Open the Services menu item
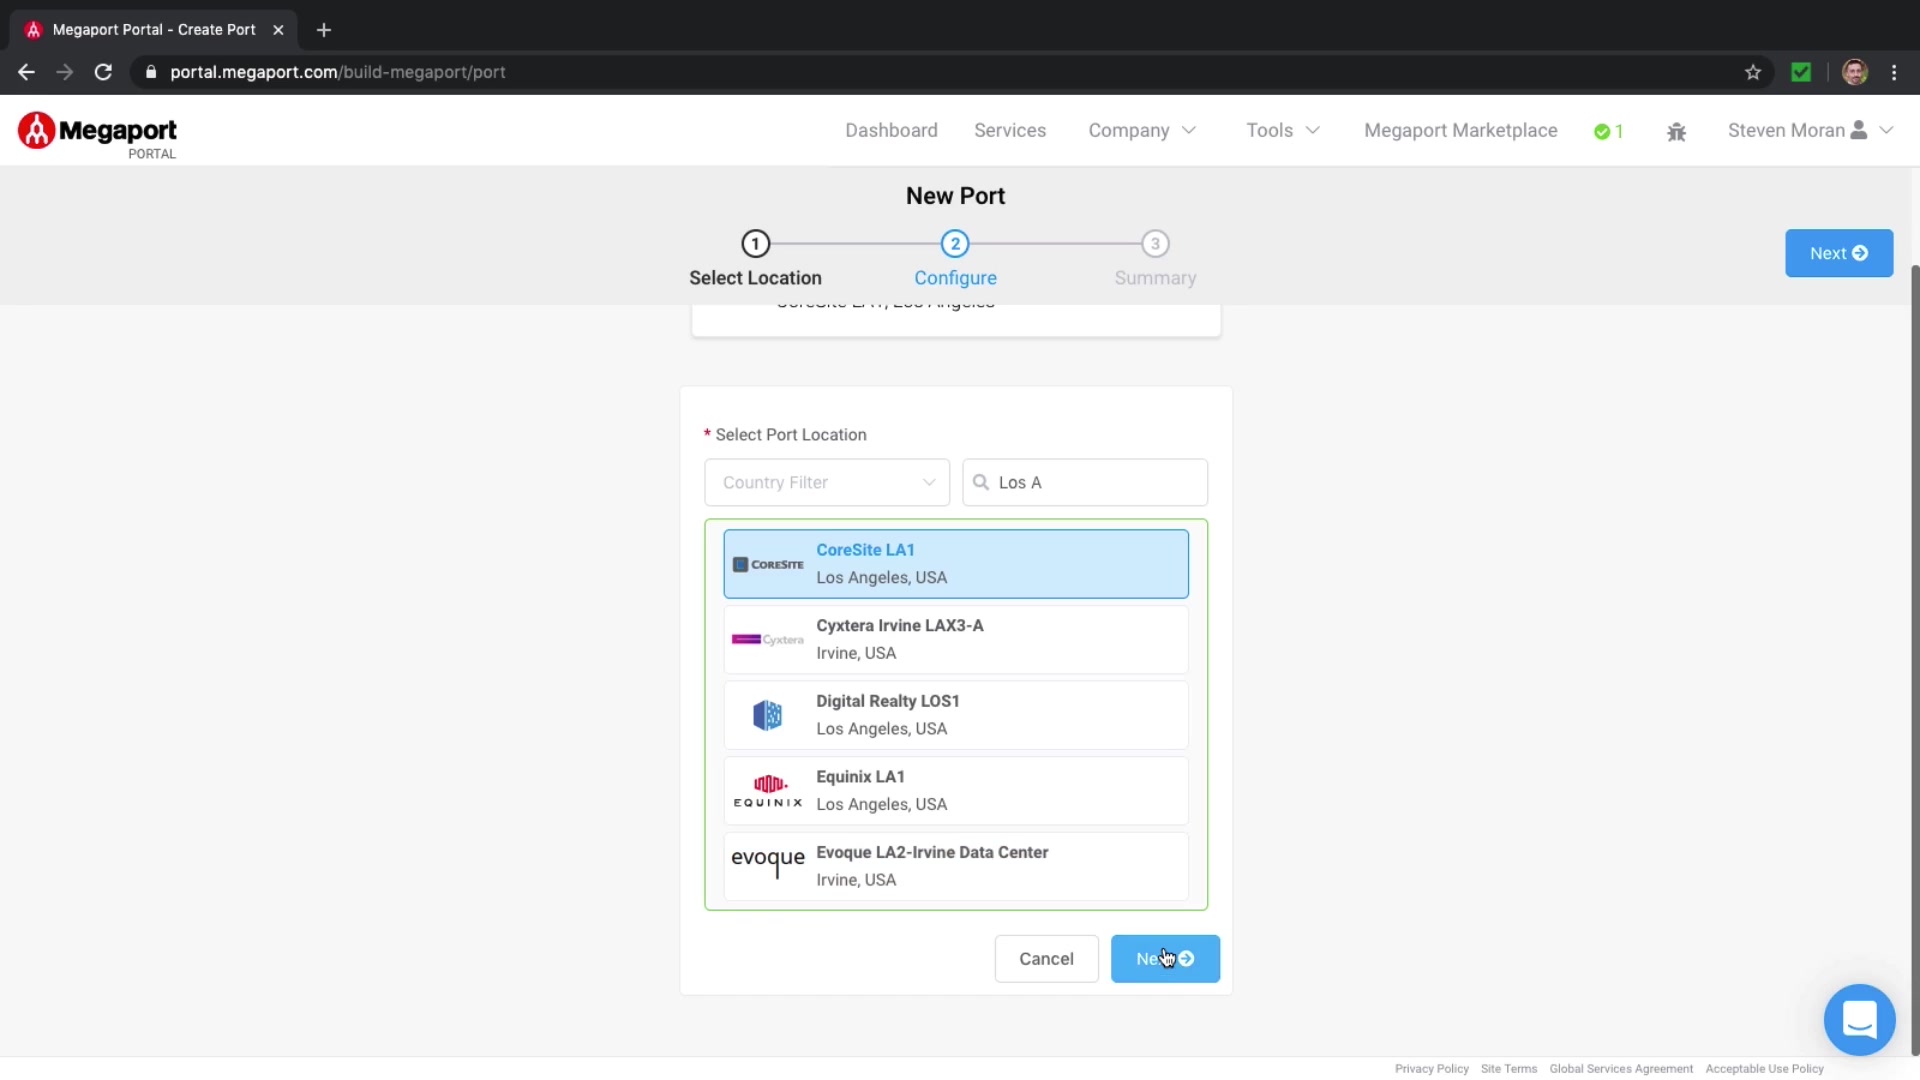This screenshot has height=1080, width=1920. (1010, 131)
